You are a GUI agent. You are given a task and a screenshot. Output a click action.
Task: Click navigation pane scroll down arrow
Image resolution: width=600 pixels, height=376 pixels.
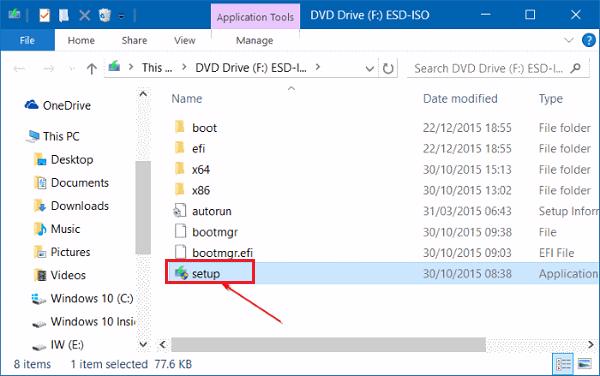pyautogui.click(x=143, y=344)
